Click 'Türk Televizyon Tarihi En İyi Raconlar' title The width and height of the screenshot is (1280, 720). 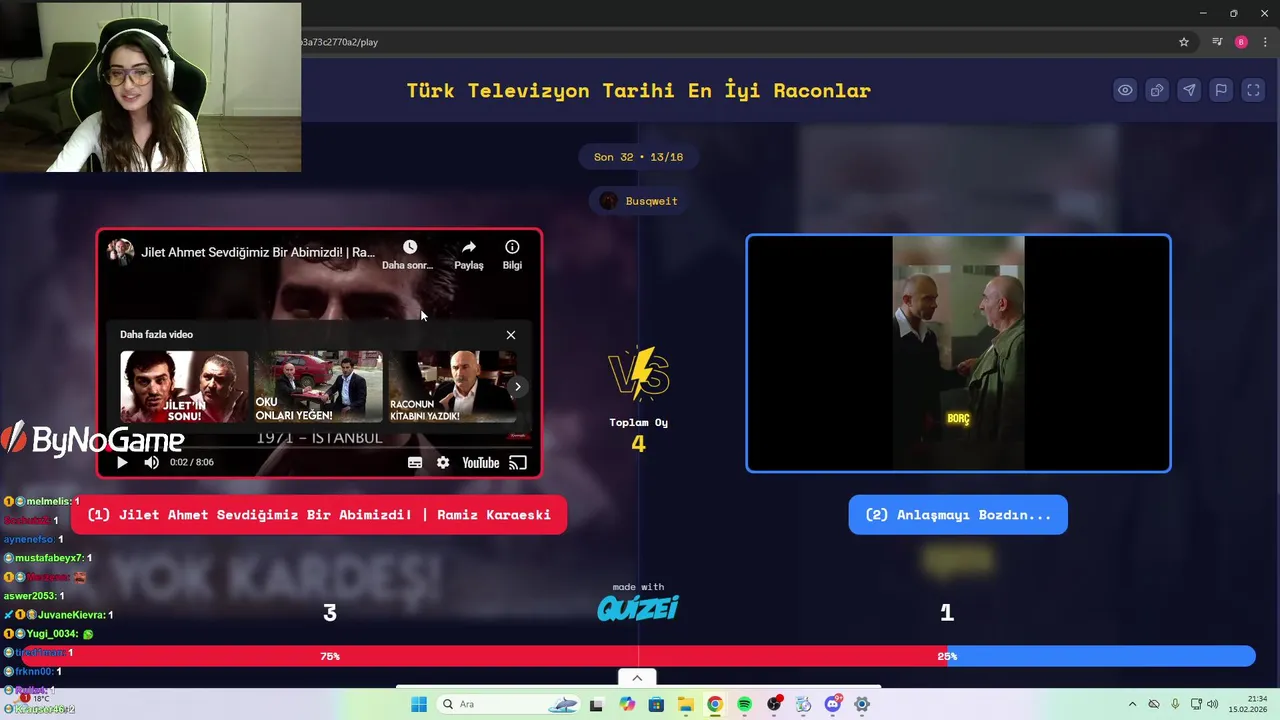pyautogui.click(x=638, y=90)
